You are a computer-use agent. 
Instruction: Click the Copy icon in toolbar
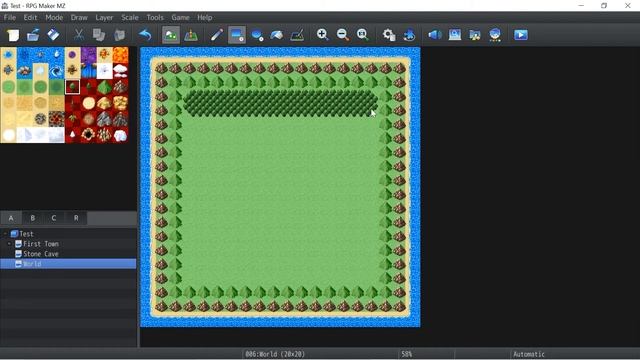[x=99, y=35]
